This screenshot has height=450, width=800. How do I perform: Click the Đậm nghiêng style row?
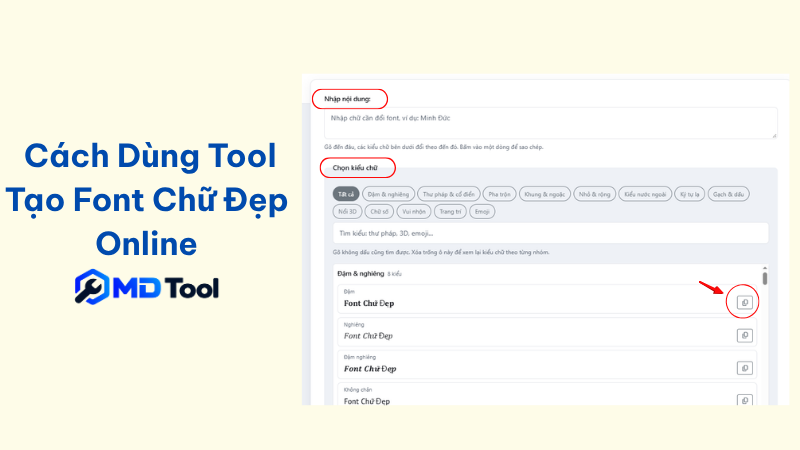(x=547, y=364)
